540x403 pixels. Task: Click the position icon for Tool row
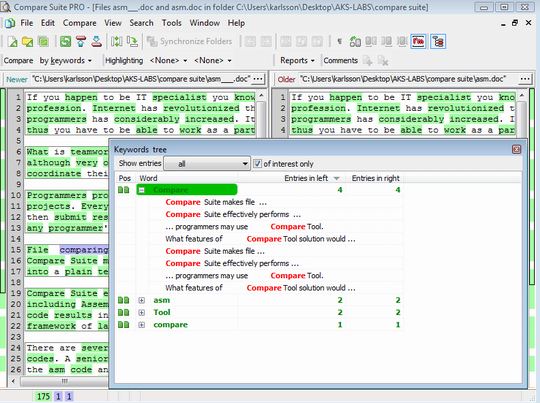[x=124, y=312]
